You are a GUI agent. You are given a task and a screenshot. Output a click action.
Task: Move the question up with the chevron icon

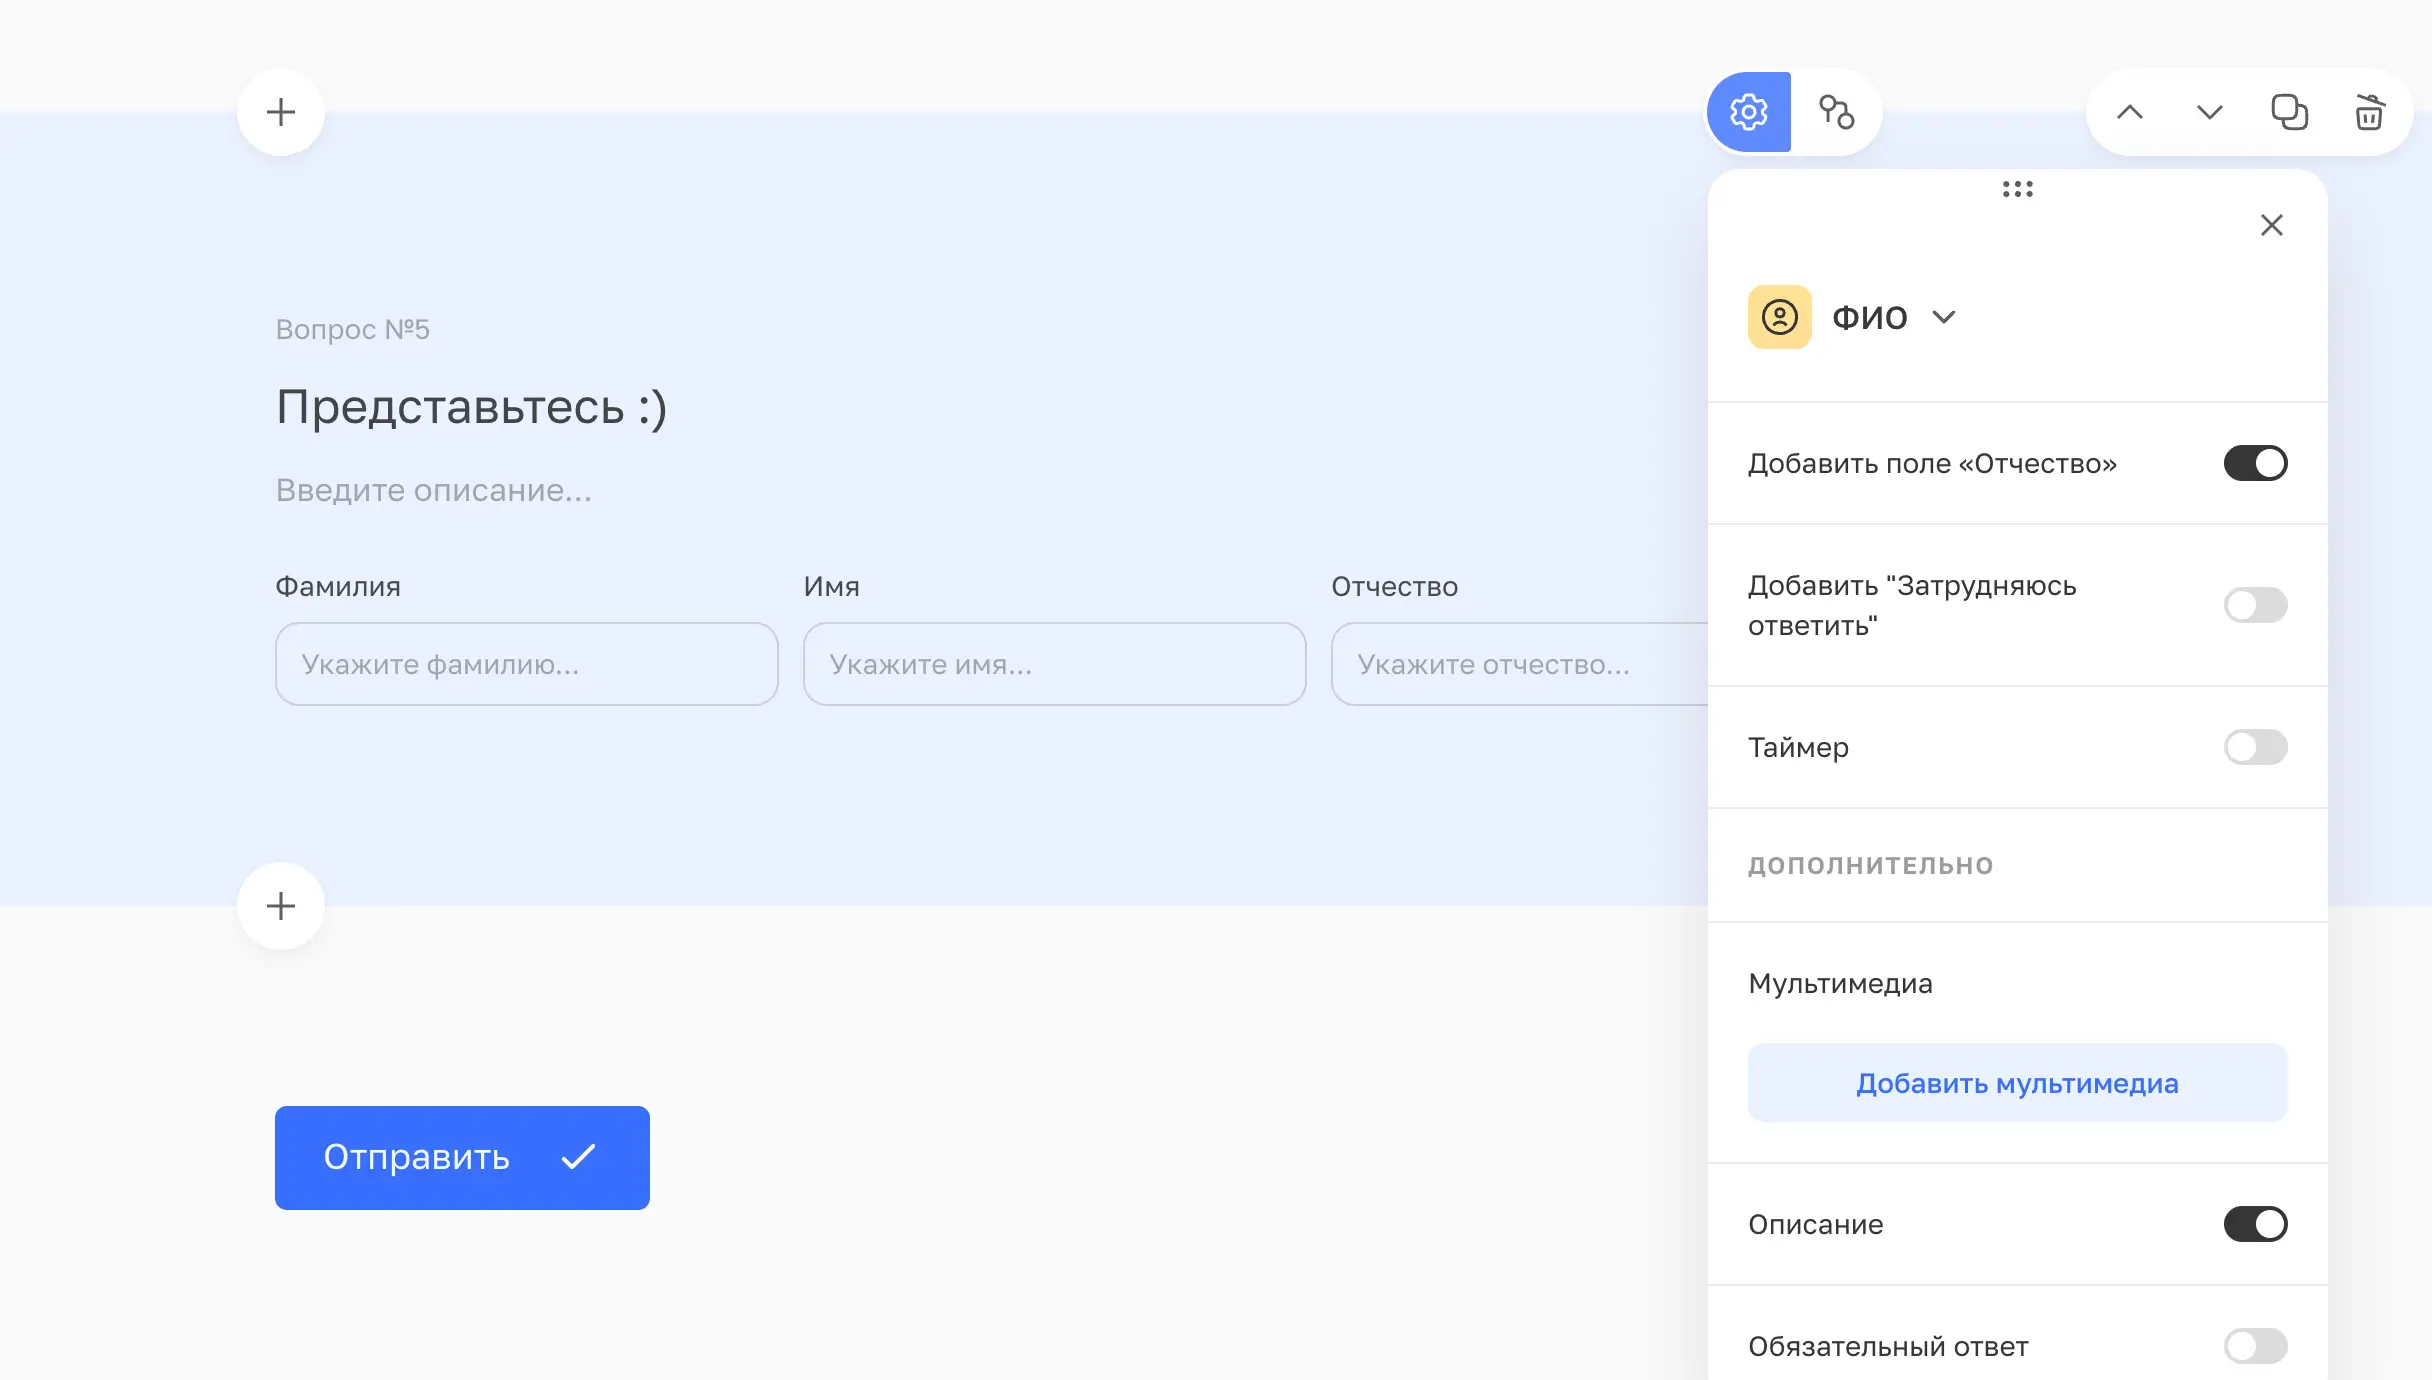point(2131,112)
